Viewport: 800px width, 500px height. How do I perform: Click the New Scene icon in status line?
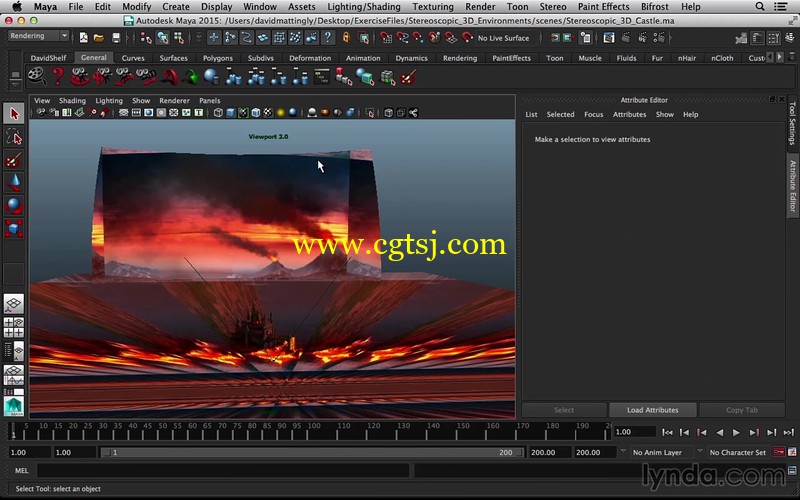(x=83, y=37)
